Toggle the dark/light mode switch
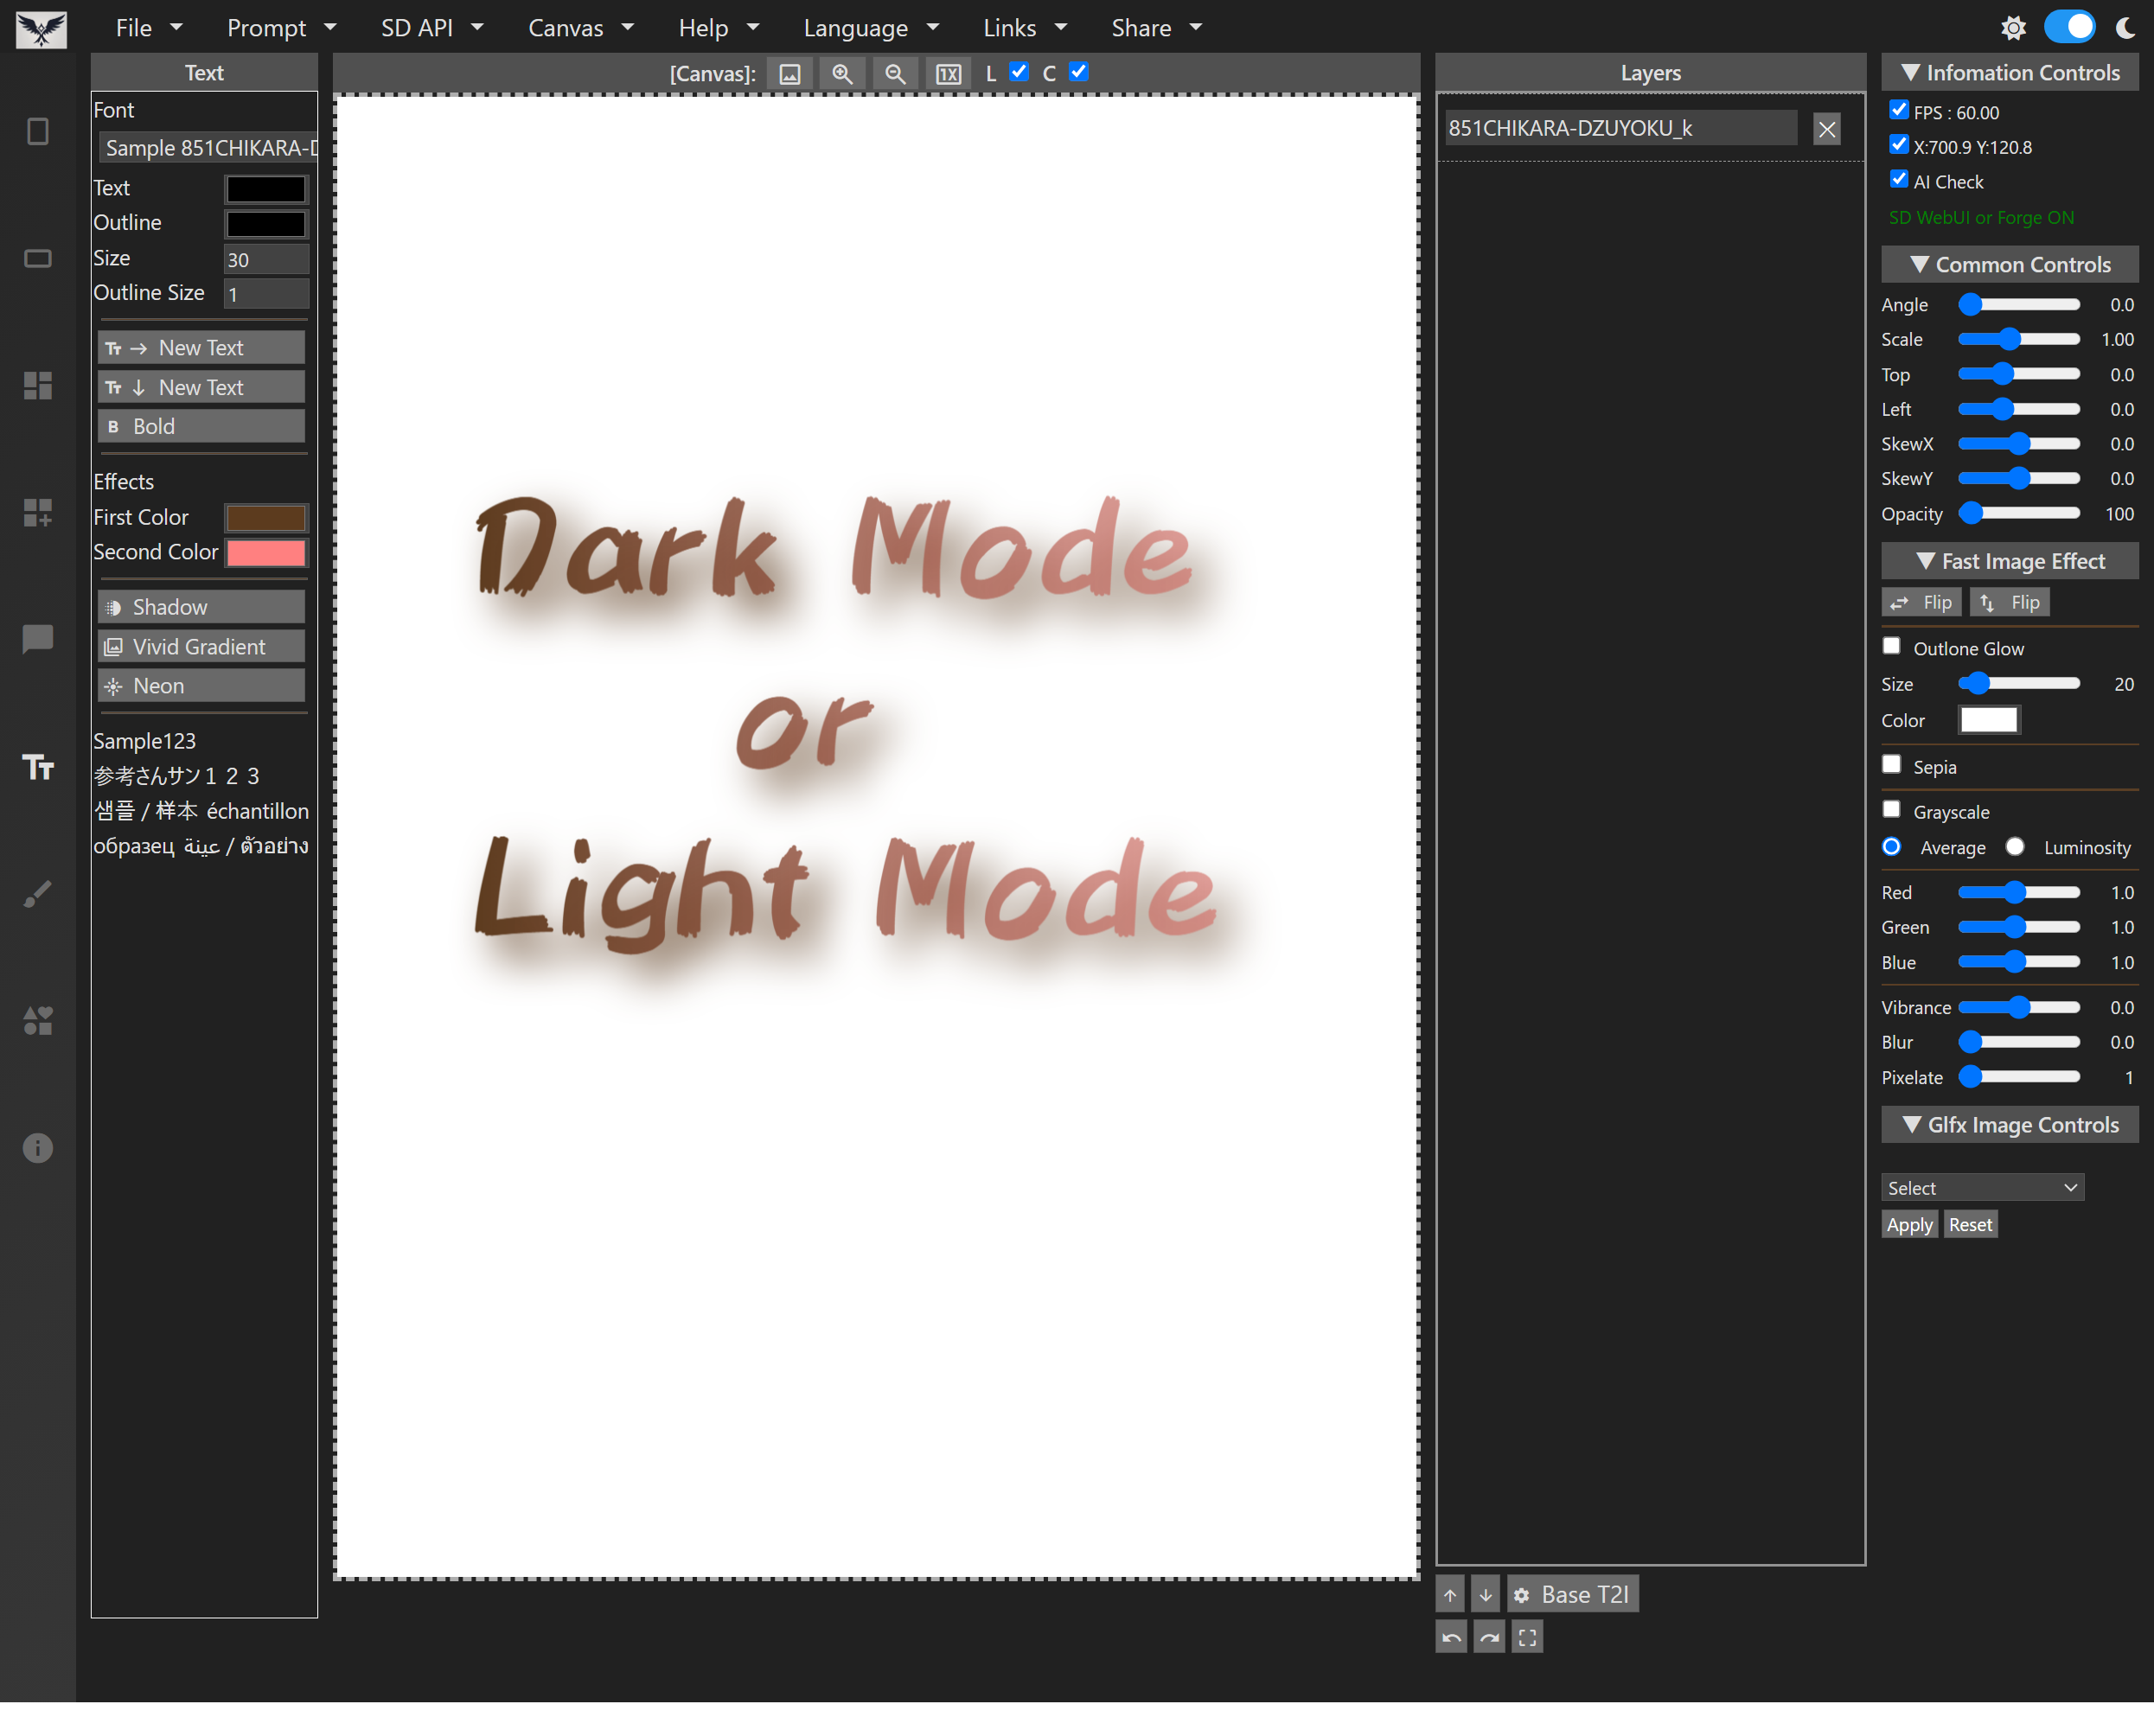 pos(2069,27)
